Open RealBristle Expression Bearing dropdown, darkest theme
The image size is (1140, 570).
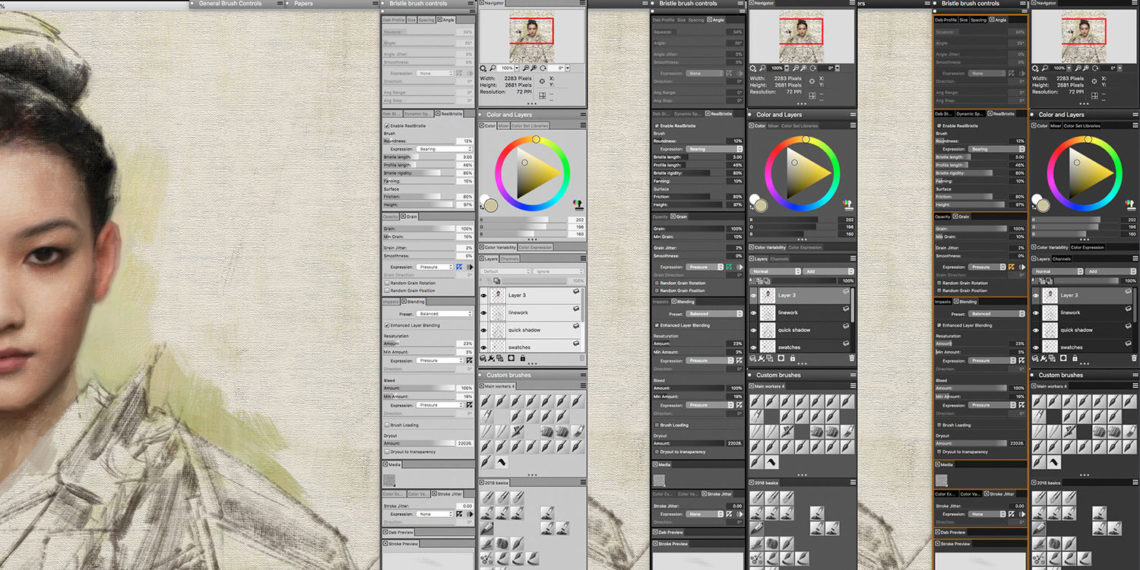click(x=996, y=149)
